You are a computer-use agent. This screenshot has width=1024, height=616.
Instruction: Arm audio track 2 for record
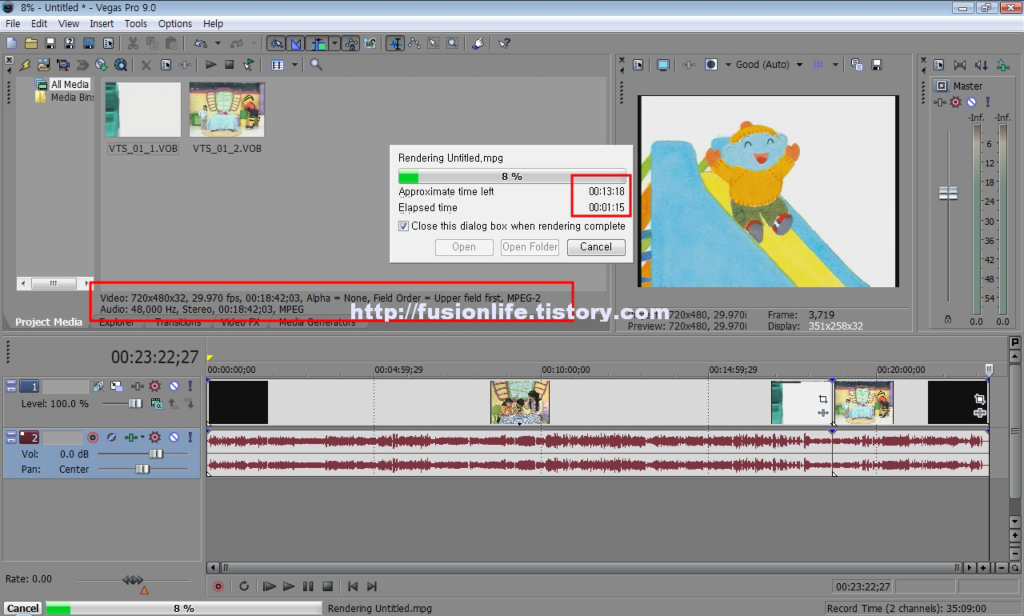pos(93,437)
